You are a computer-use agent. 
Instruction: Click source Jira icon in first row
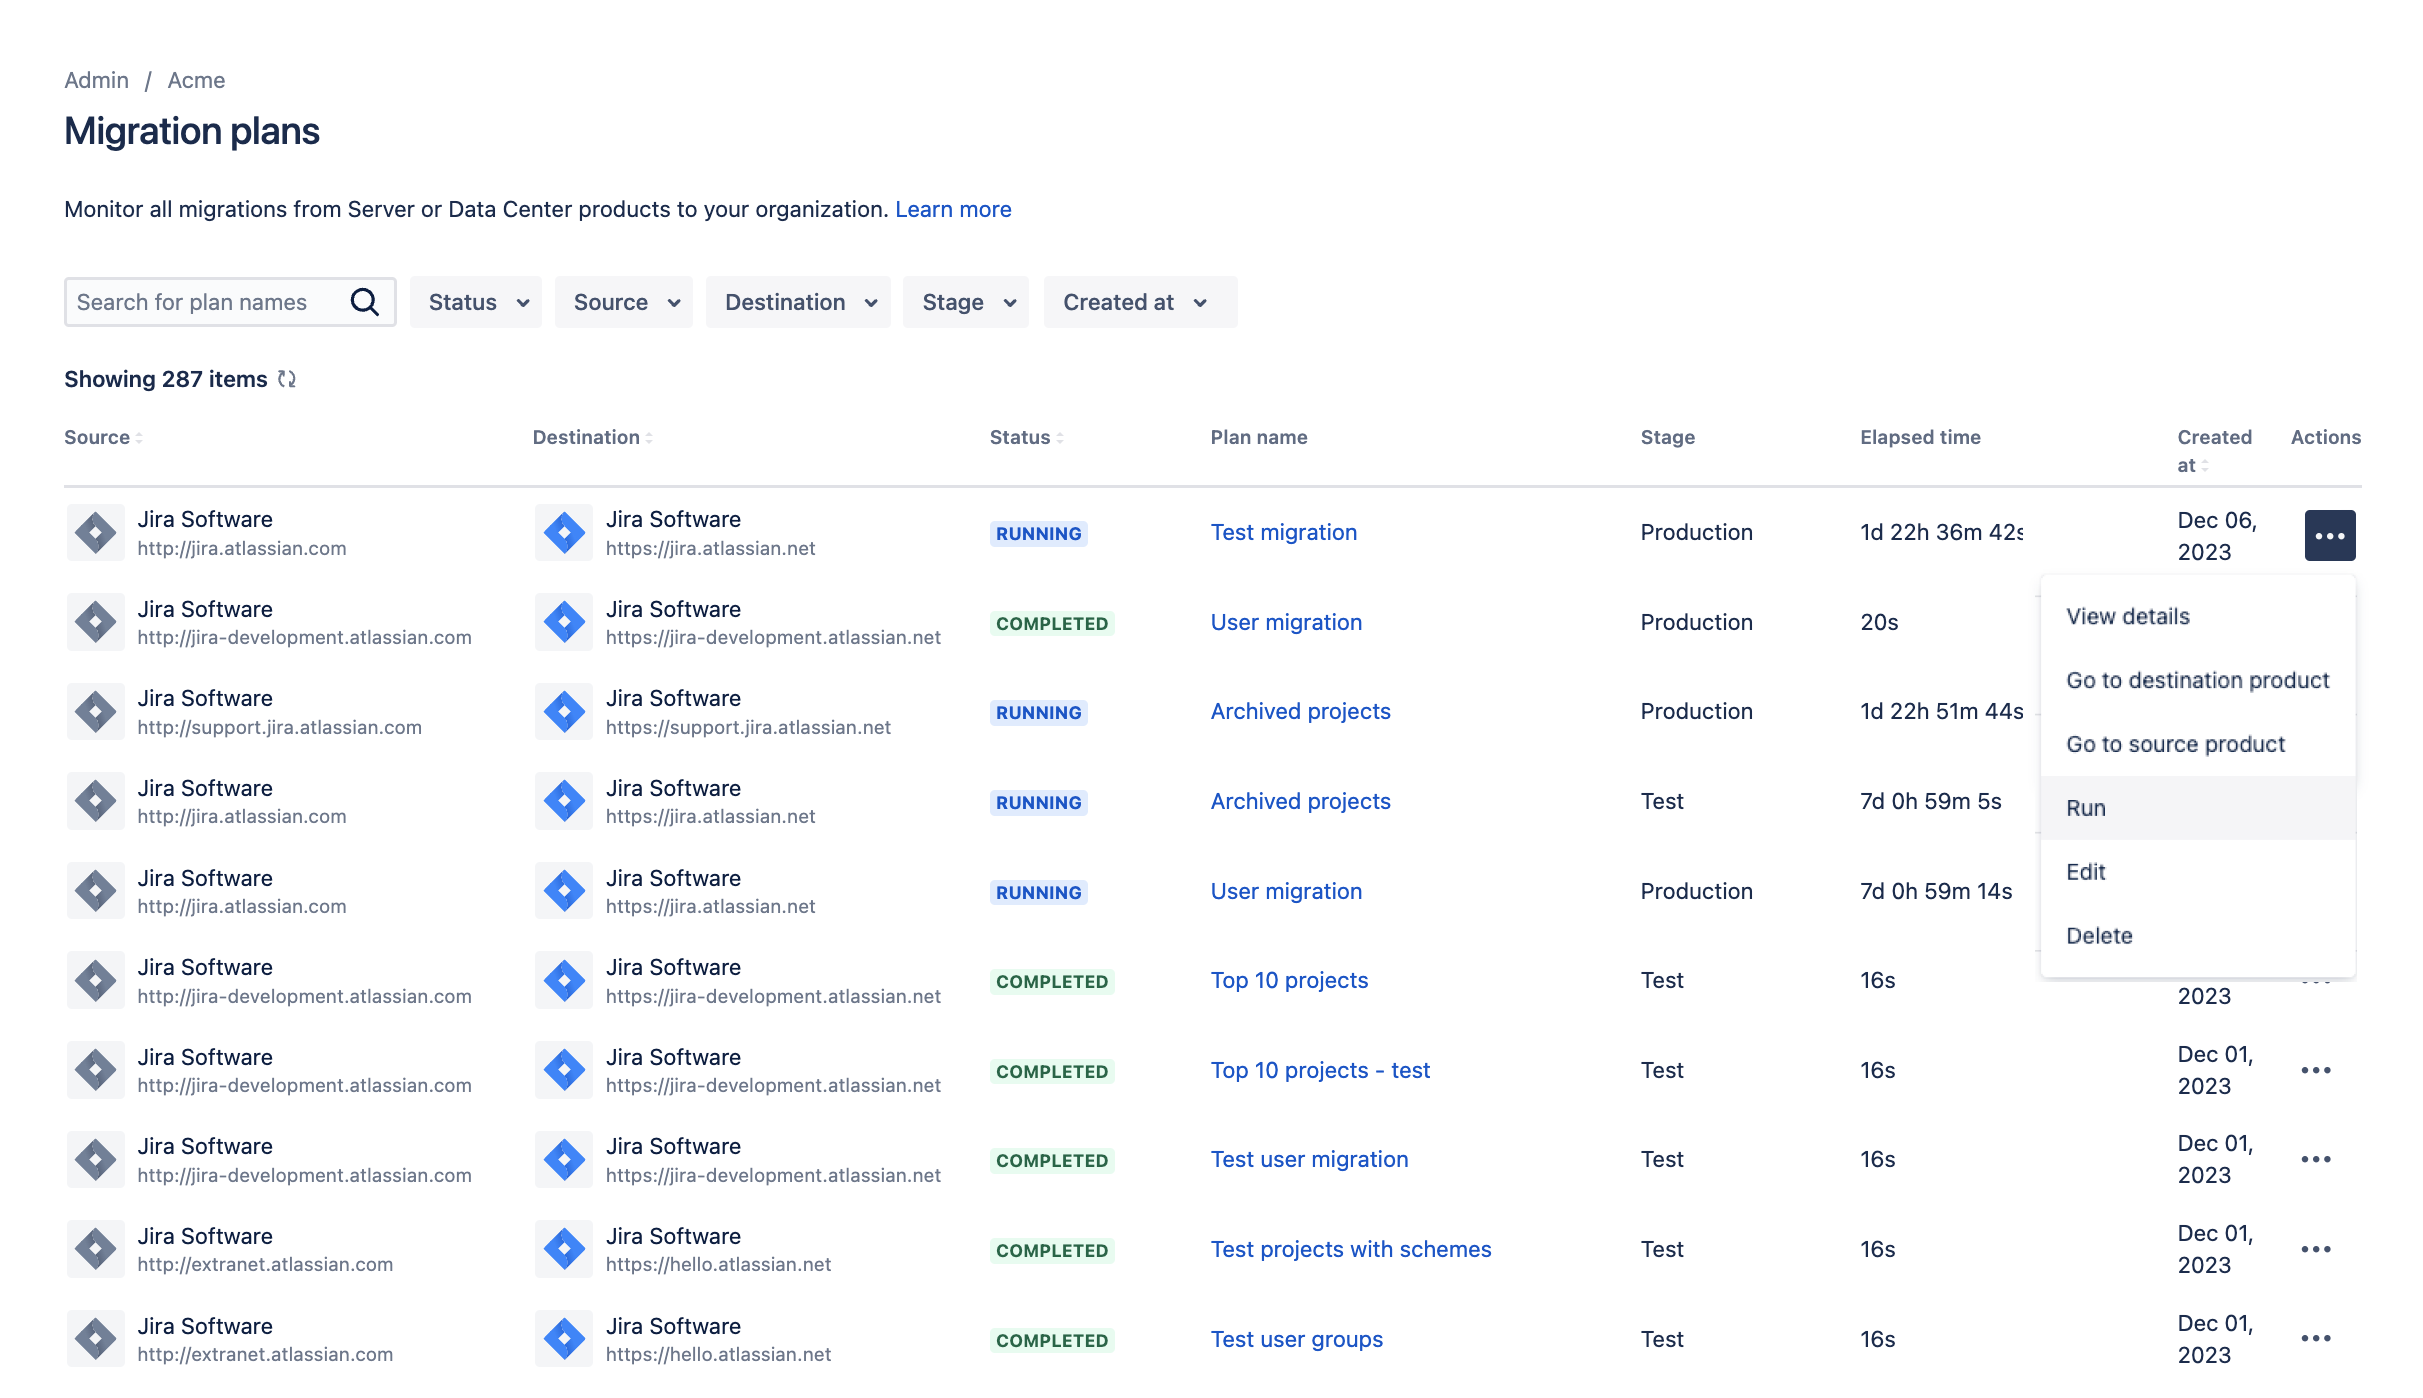click(96, 533)
